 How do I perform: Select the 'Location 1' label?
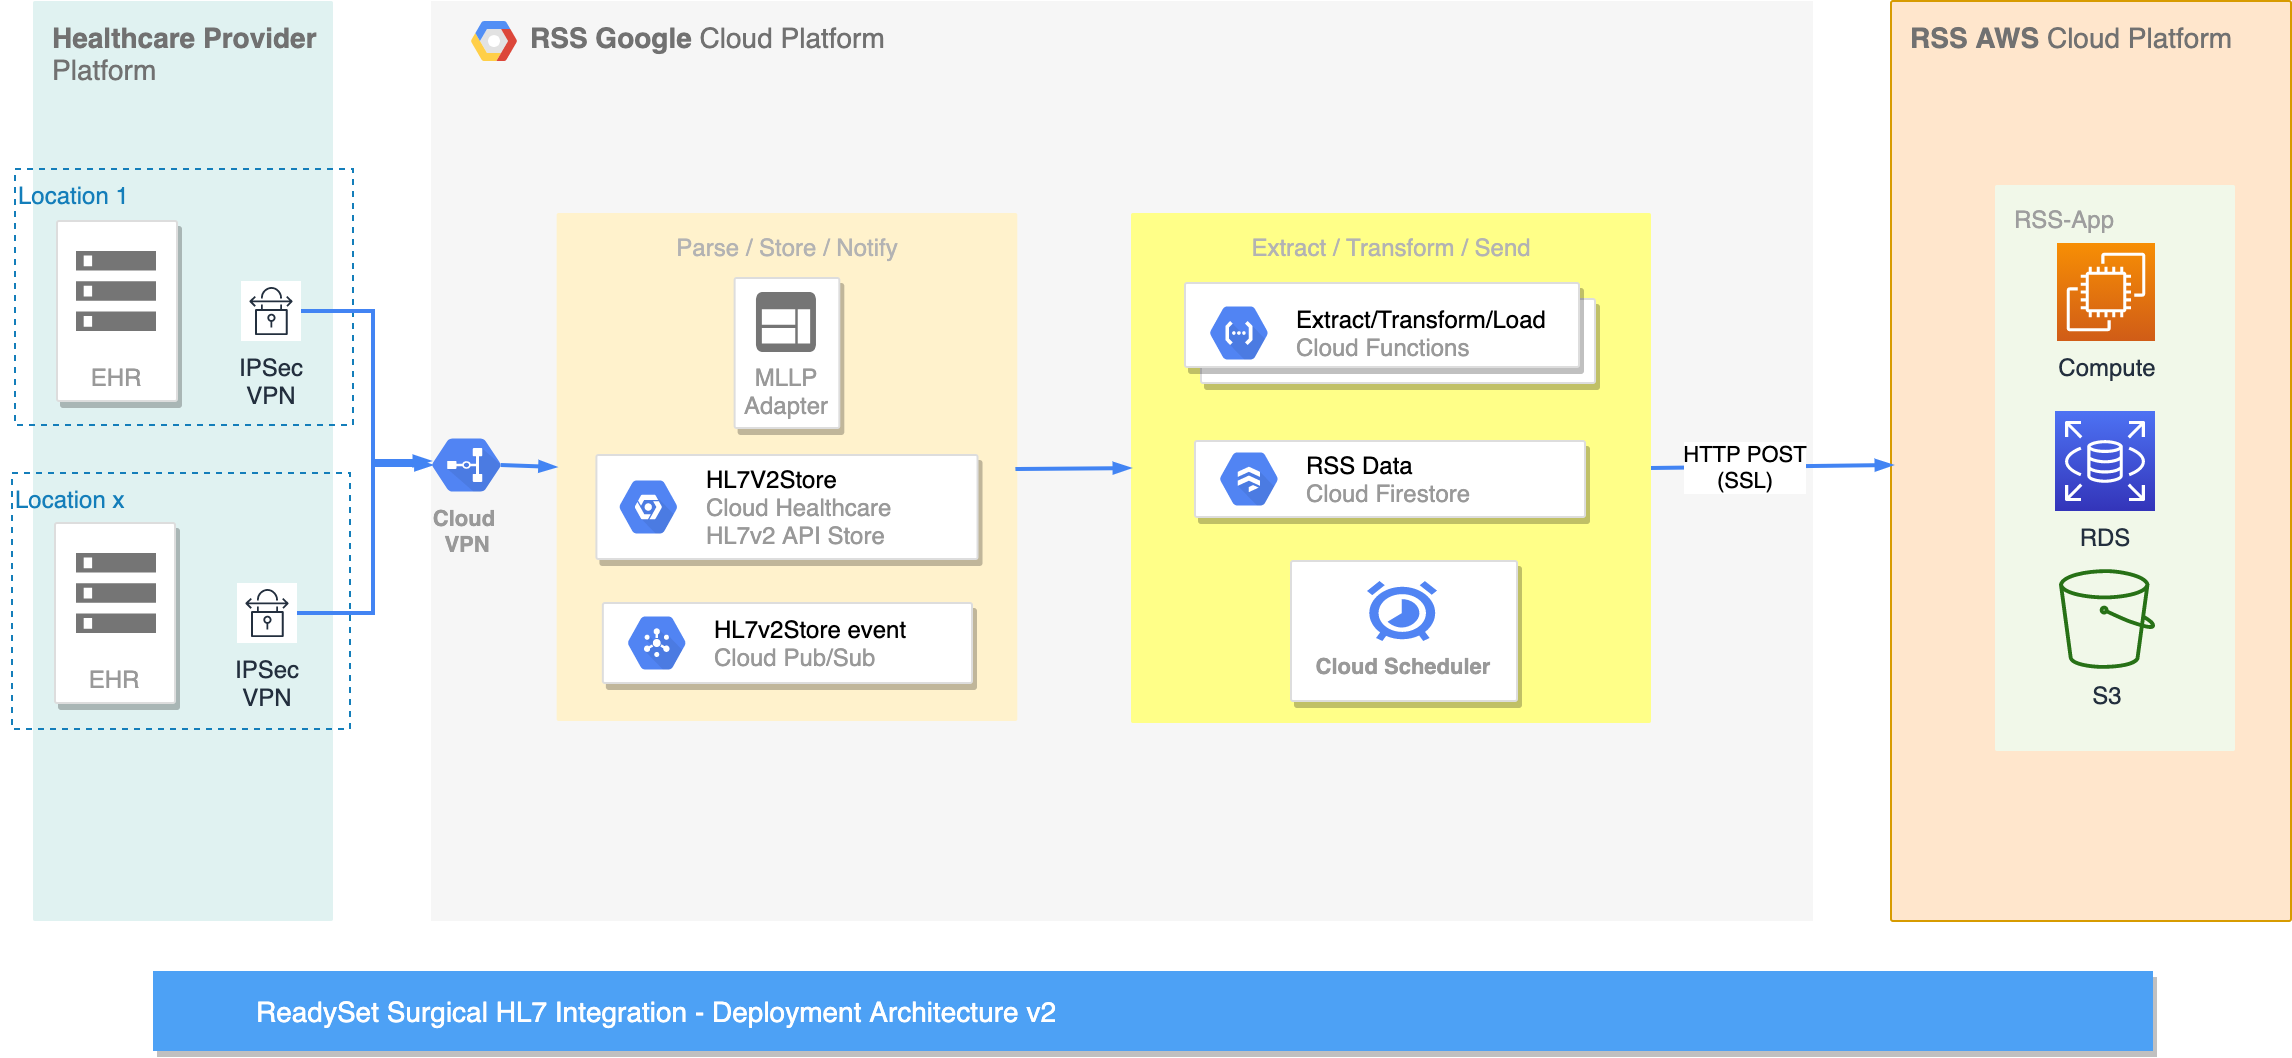pos(72,196)
